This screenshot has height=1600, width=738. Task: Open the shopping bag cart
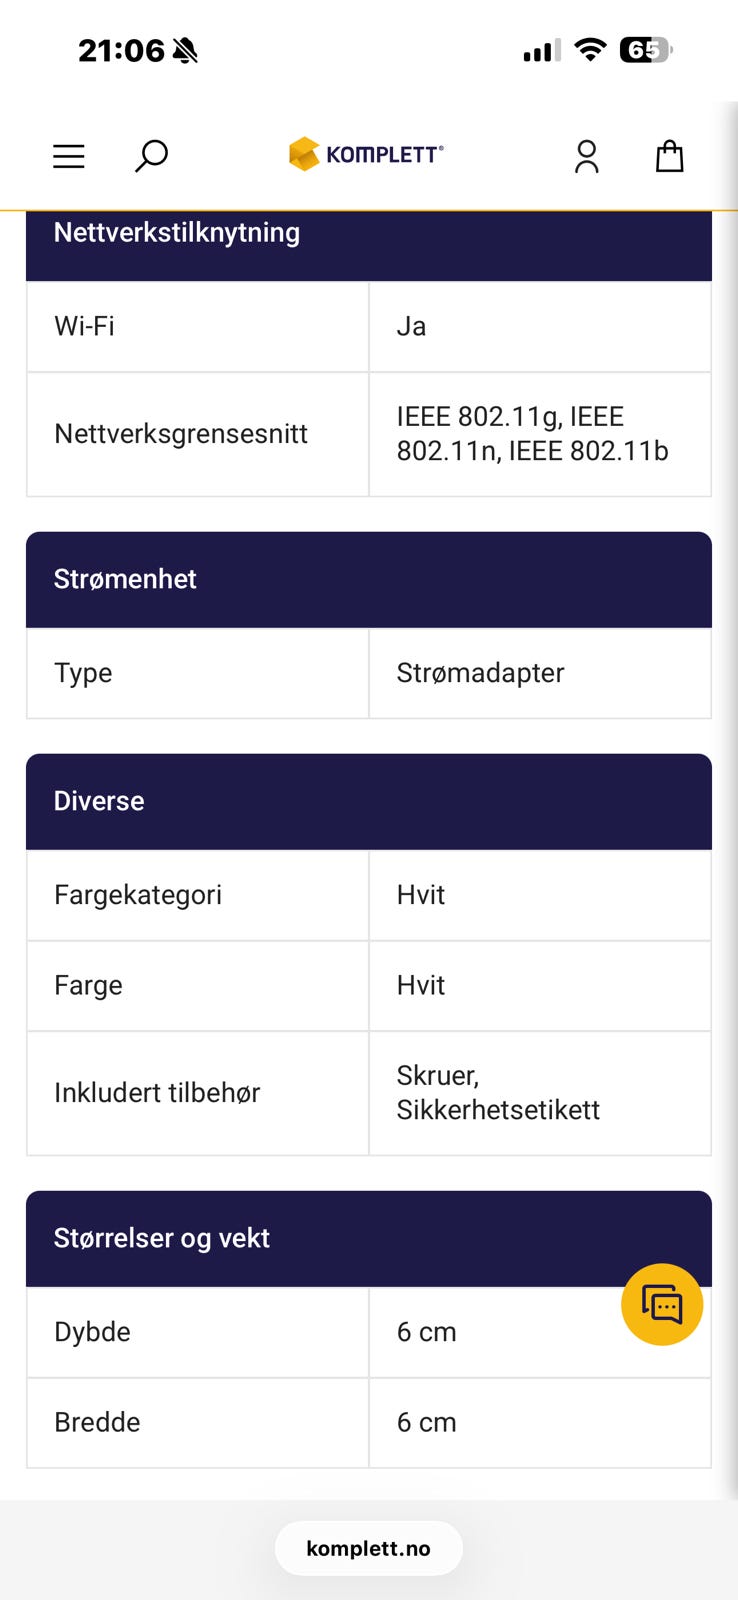[669, 156]
